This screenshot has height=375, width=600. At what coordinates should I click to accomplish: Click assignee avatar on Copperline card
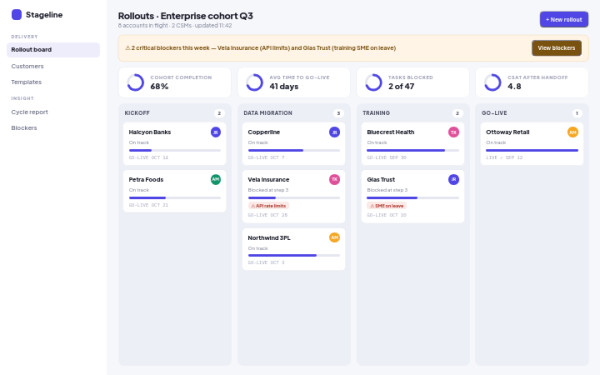(334, 132)
